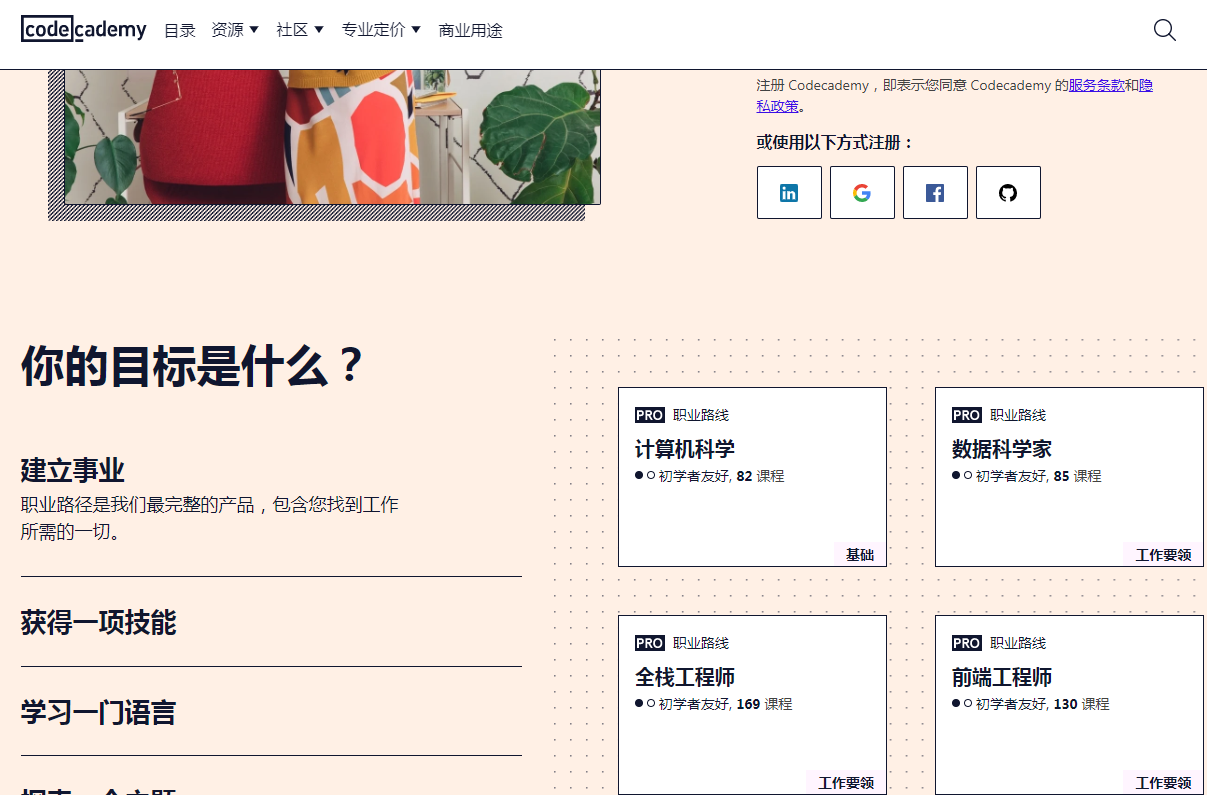Click the difficulty dots on 全栈工程师 card
Viewport: 1207px width, 795px height.
coord(645,704)
